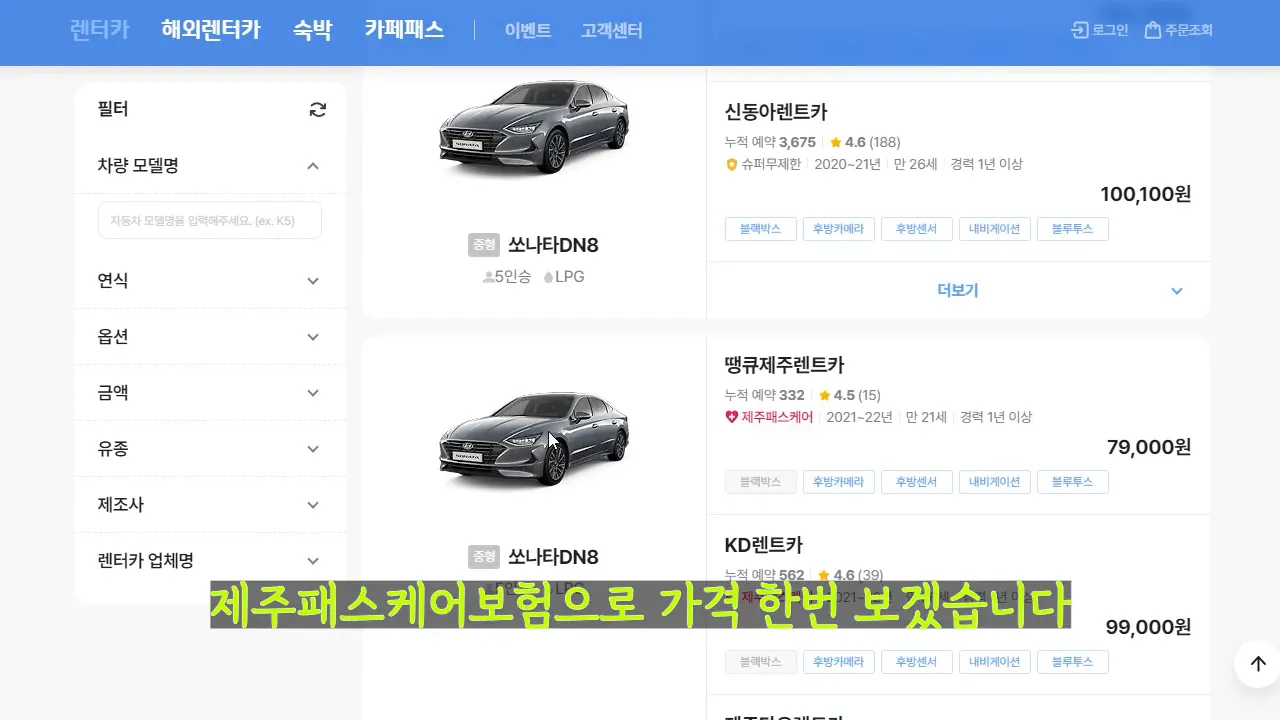Click the 2020~21년 model year text
The height and width of the screenshot is (720, 1280).
847,164
